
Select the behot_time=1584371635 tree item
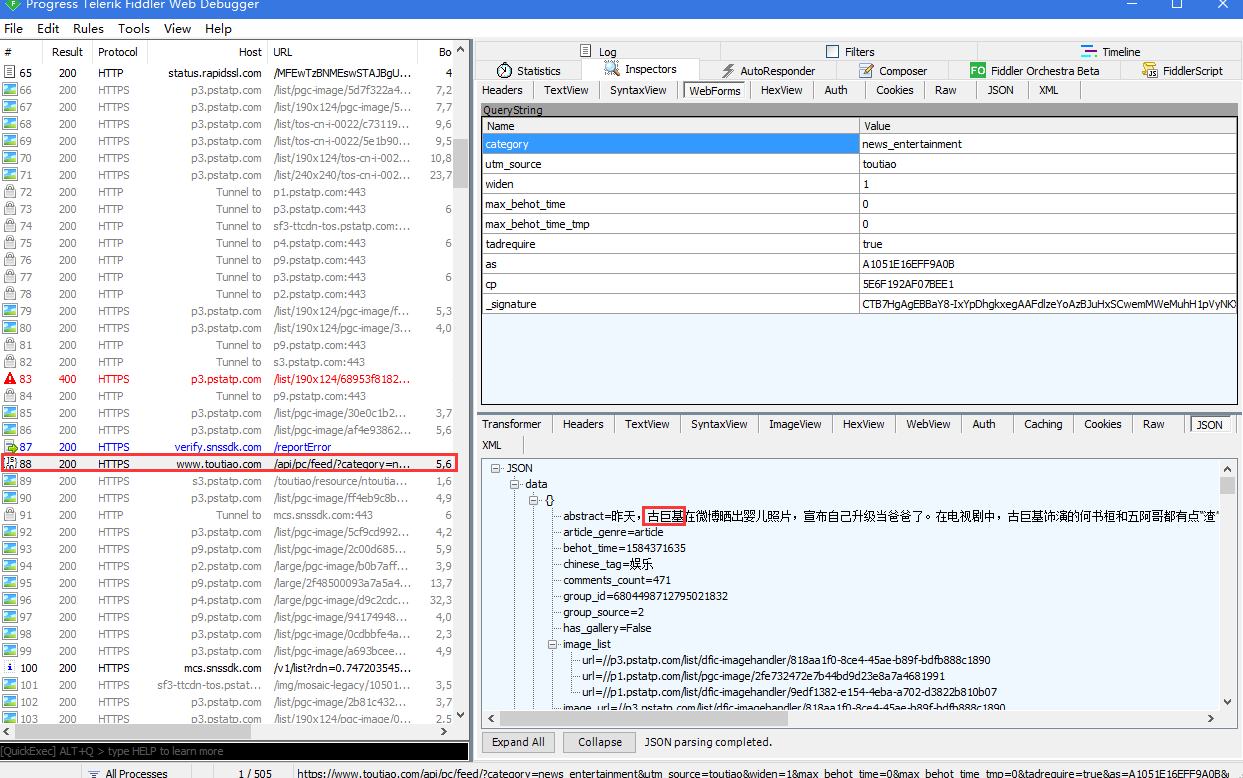(x=624, y=548)
